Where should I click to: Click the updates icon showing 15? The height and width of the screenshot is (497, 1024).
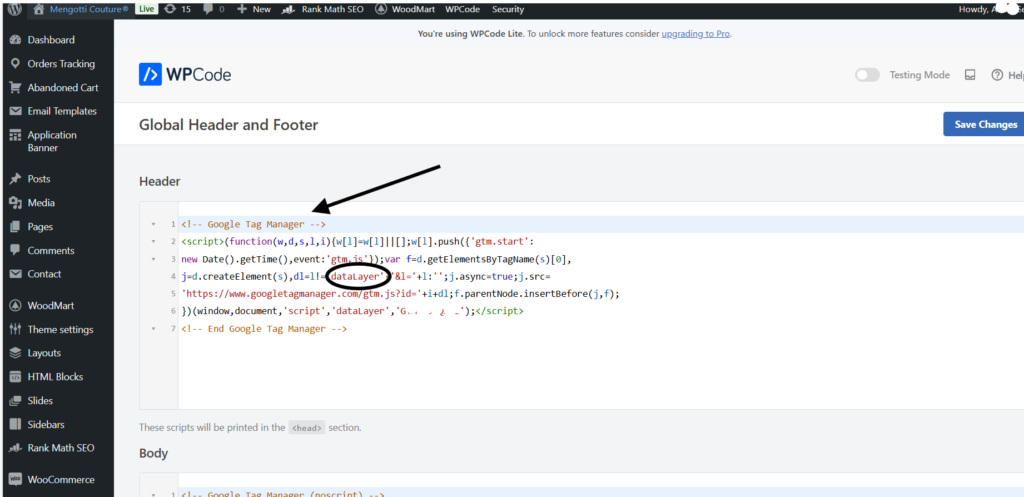coord(178,9)
